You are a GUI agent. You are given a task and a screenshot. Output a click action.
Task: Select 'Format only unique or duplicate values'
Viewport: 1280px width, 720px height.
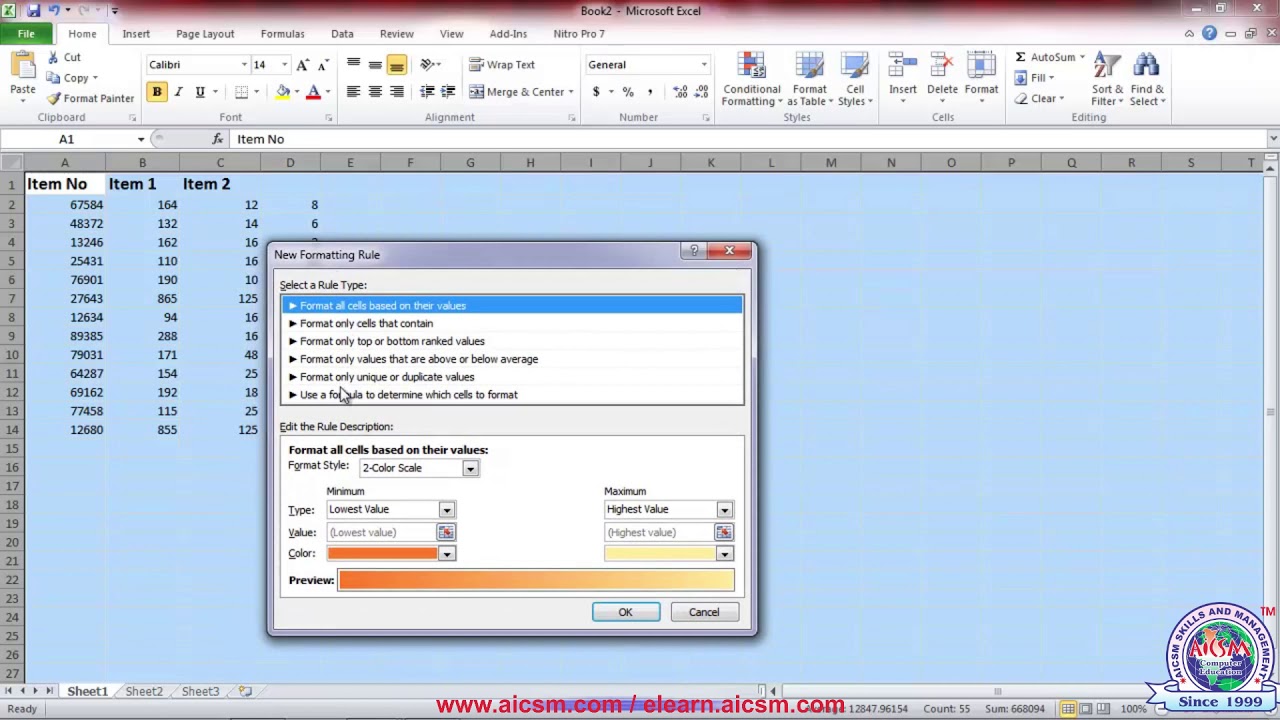click(x=512, y=377)
